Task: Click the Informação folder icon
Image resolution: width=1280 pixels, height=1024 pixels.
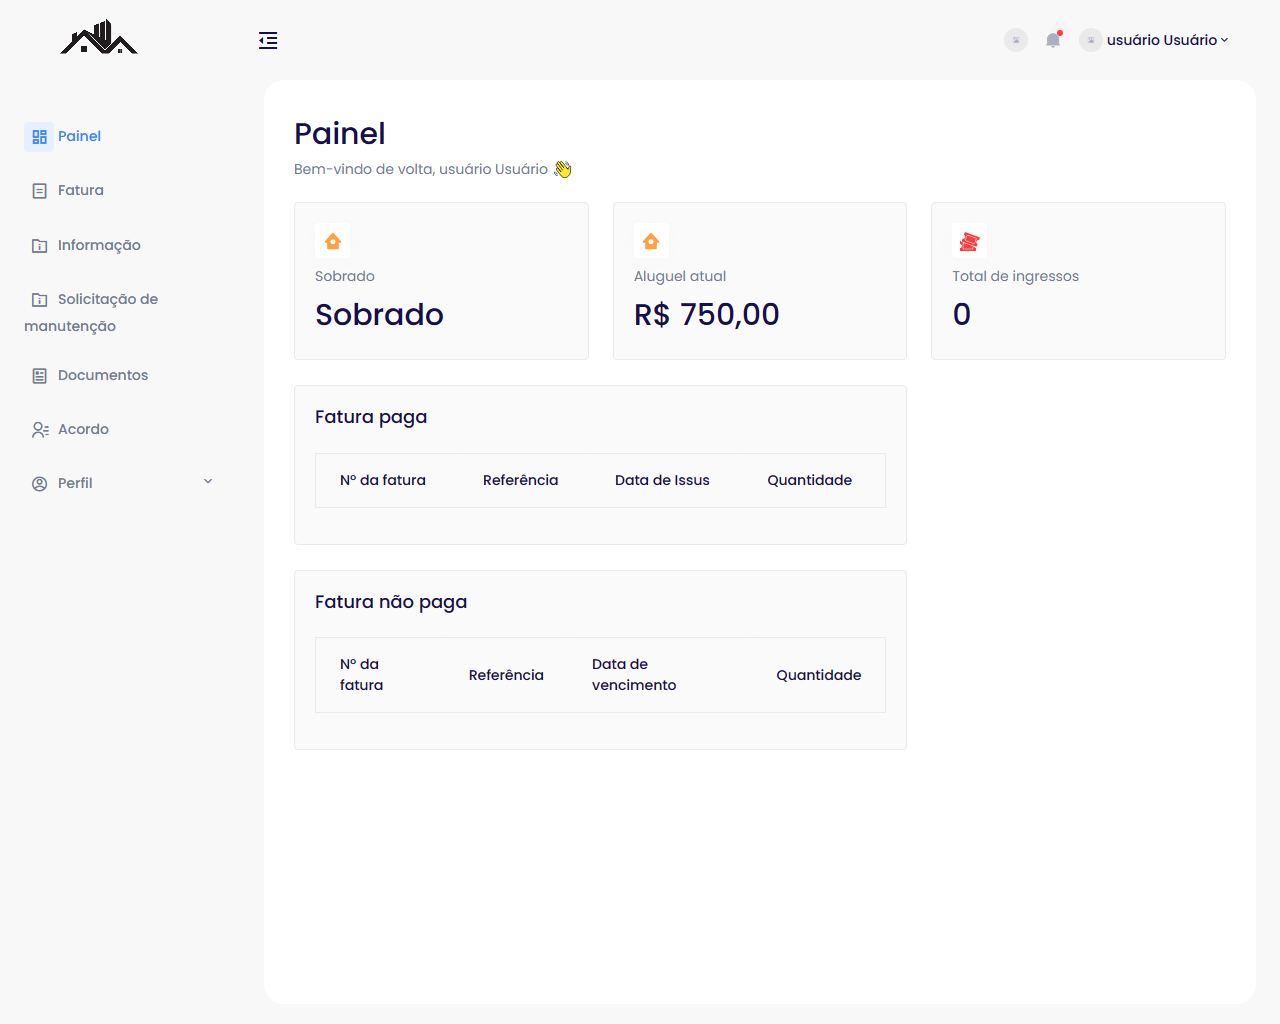Action: coord(40,246)
